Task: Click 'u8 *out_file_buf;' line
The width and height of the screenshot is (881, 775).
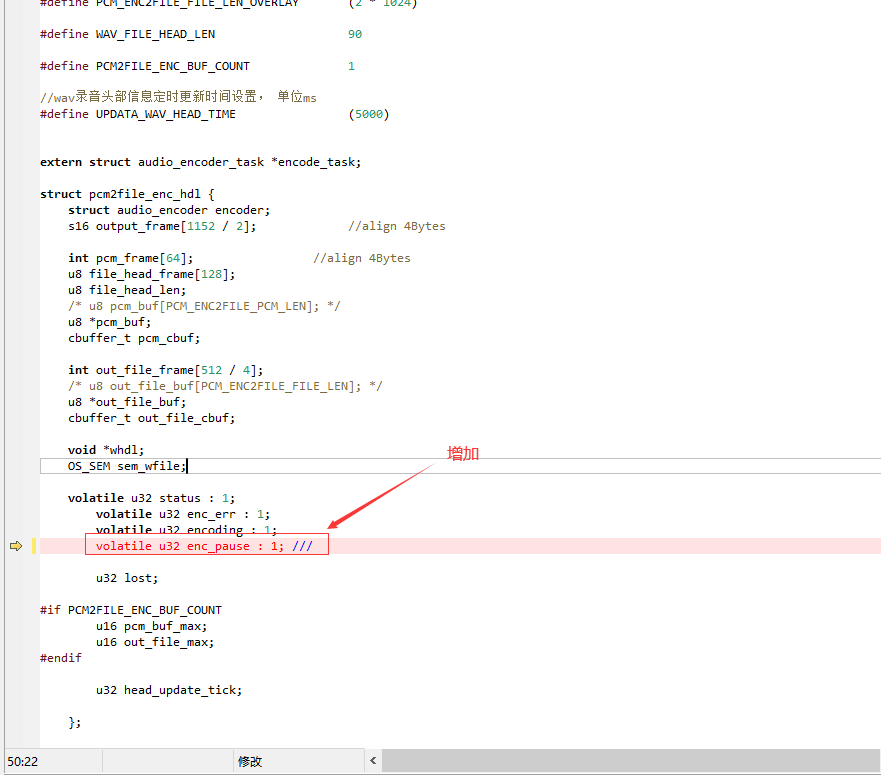Action: pos(127,402)
